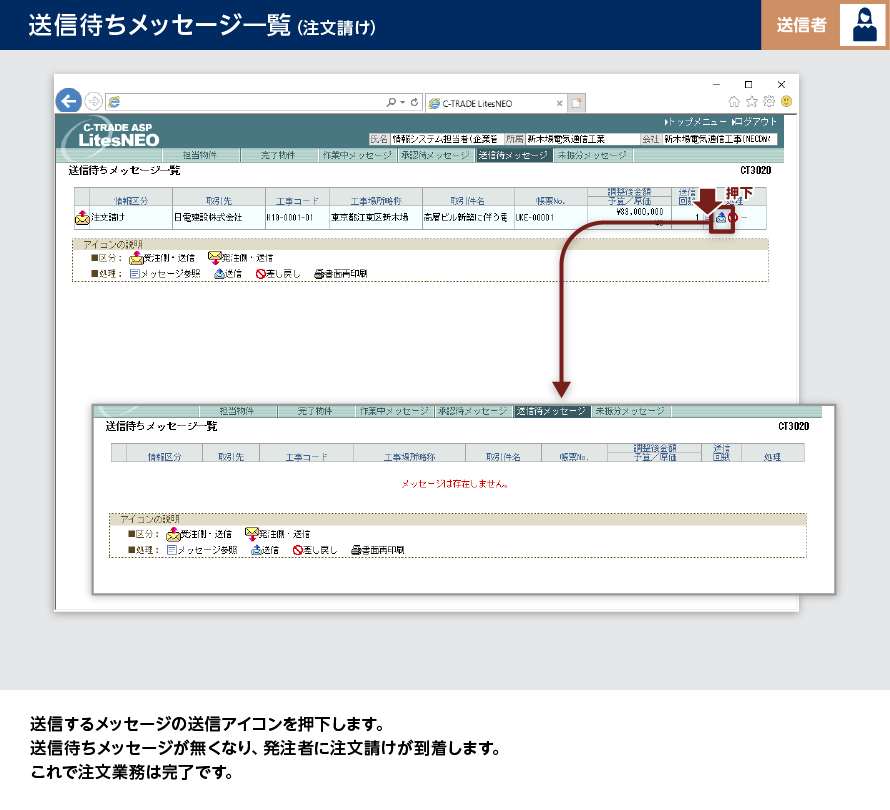Click the browser forward arrow button
Viewport: 890px width, 810px height.
[93, 101]
